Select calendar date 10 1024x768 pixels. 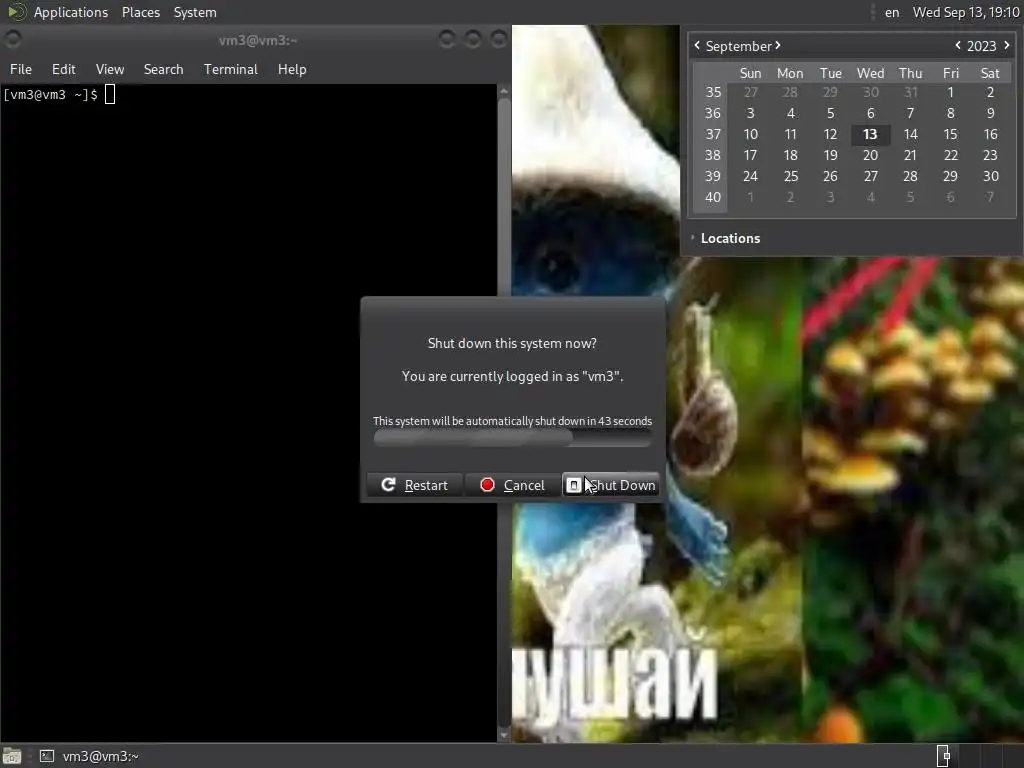(750, 134)
